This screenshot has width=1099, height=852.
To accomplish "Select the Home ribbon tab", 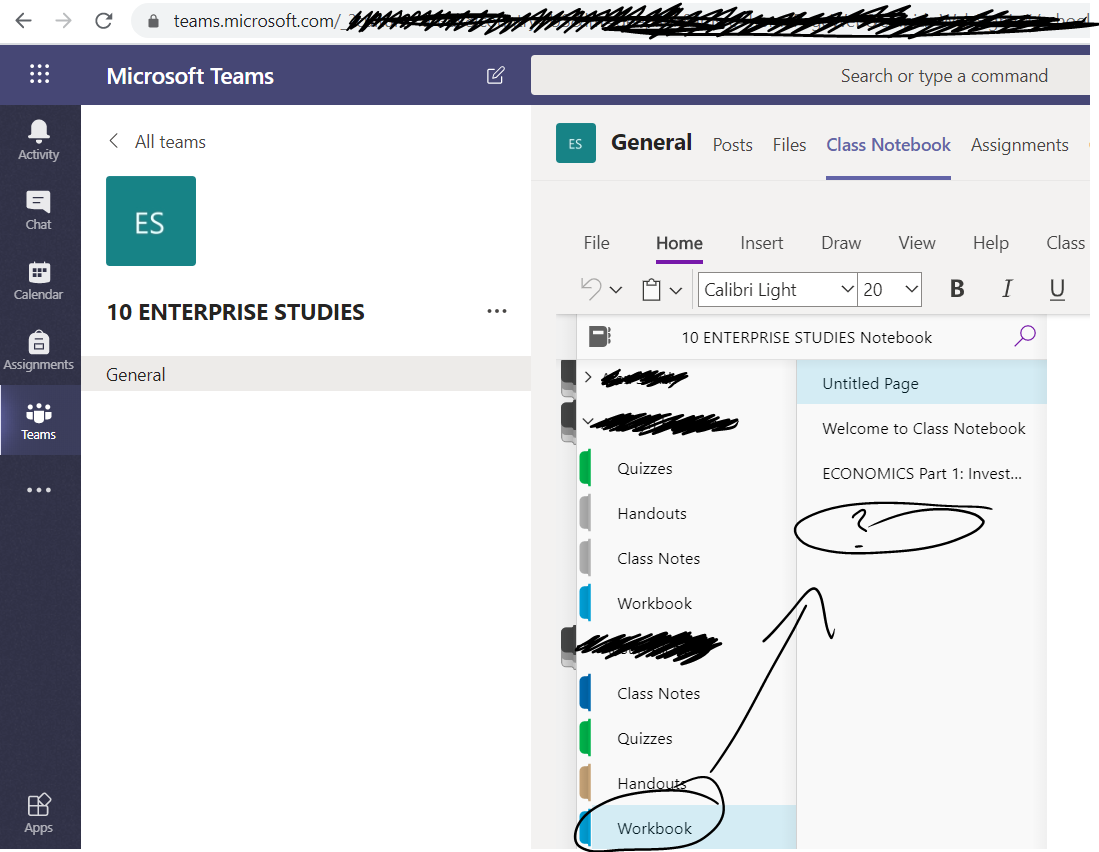I will [679, 243].
